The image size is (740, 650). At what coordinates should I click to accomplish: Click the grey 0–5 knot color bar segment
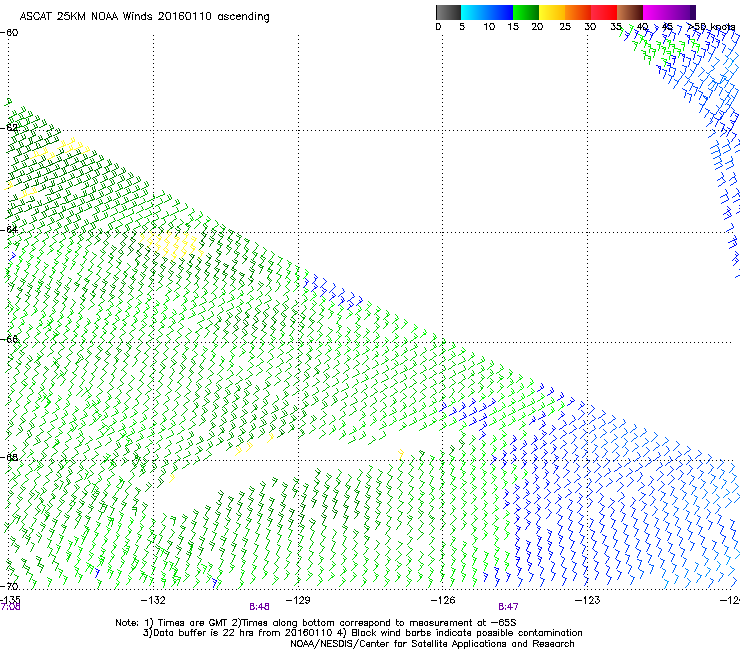pyautogui.click(x=448, y=12)
